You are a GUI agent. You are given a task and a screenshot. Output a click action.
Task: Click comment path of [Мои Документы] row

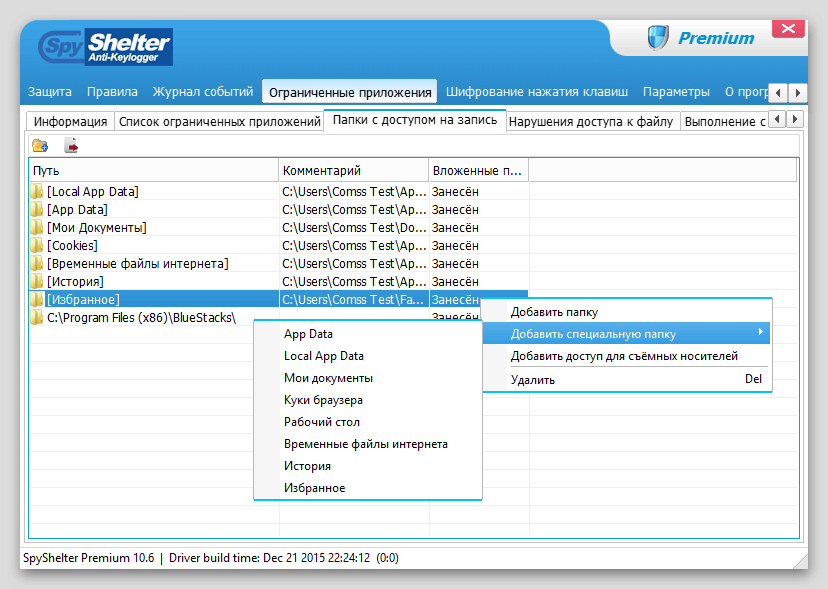tap(354, 227)
